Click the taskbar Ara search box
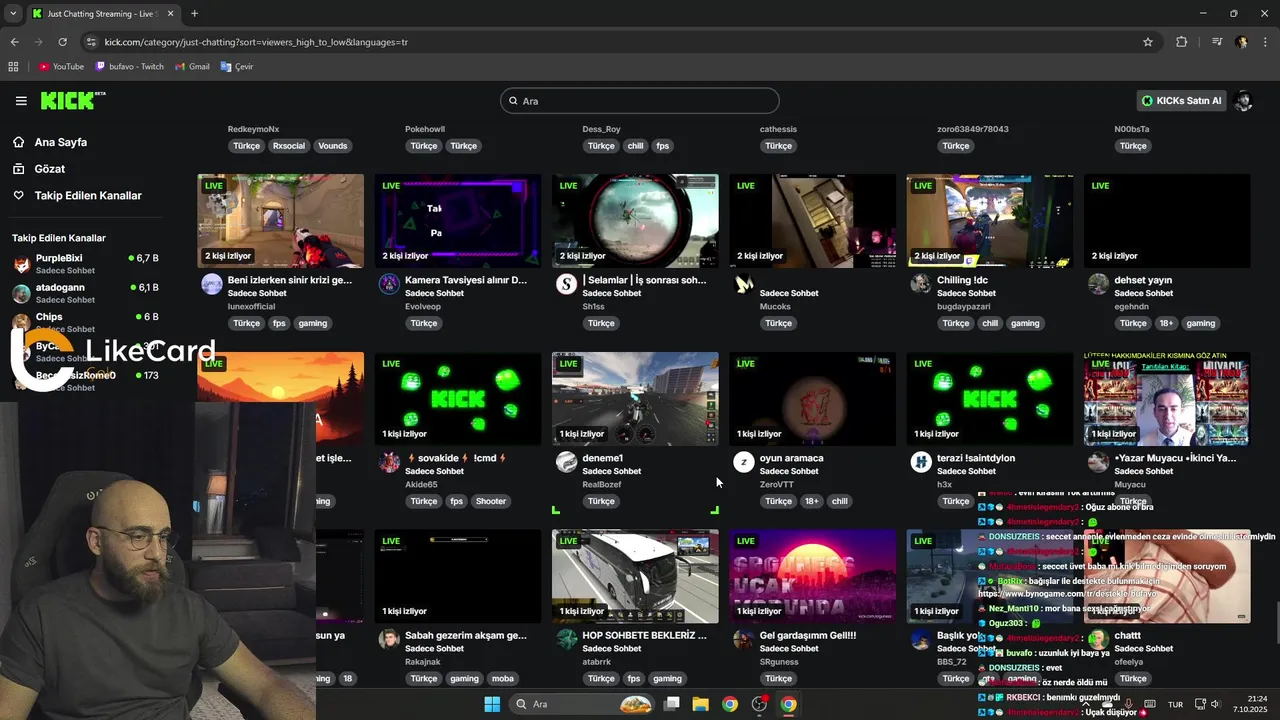Image resolution: width=1280 pixels, height=720 pixels. tap(583, 704)
